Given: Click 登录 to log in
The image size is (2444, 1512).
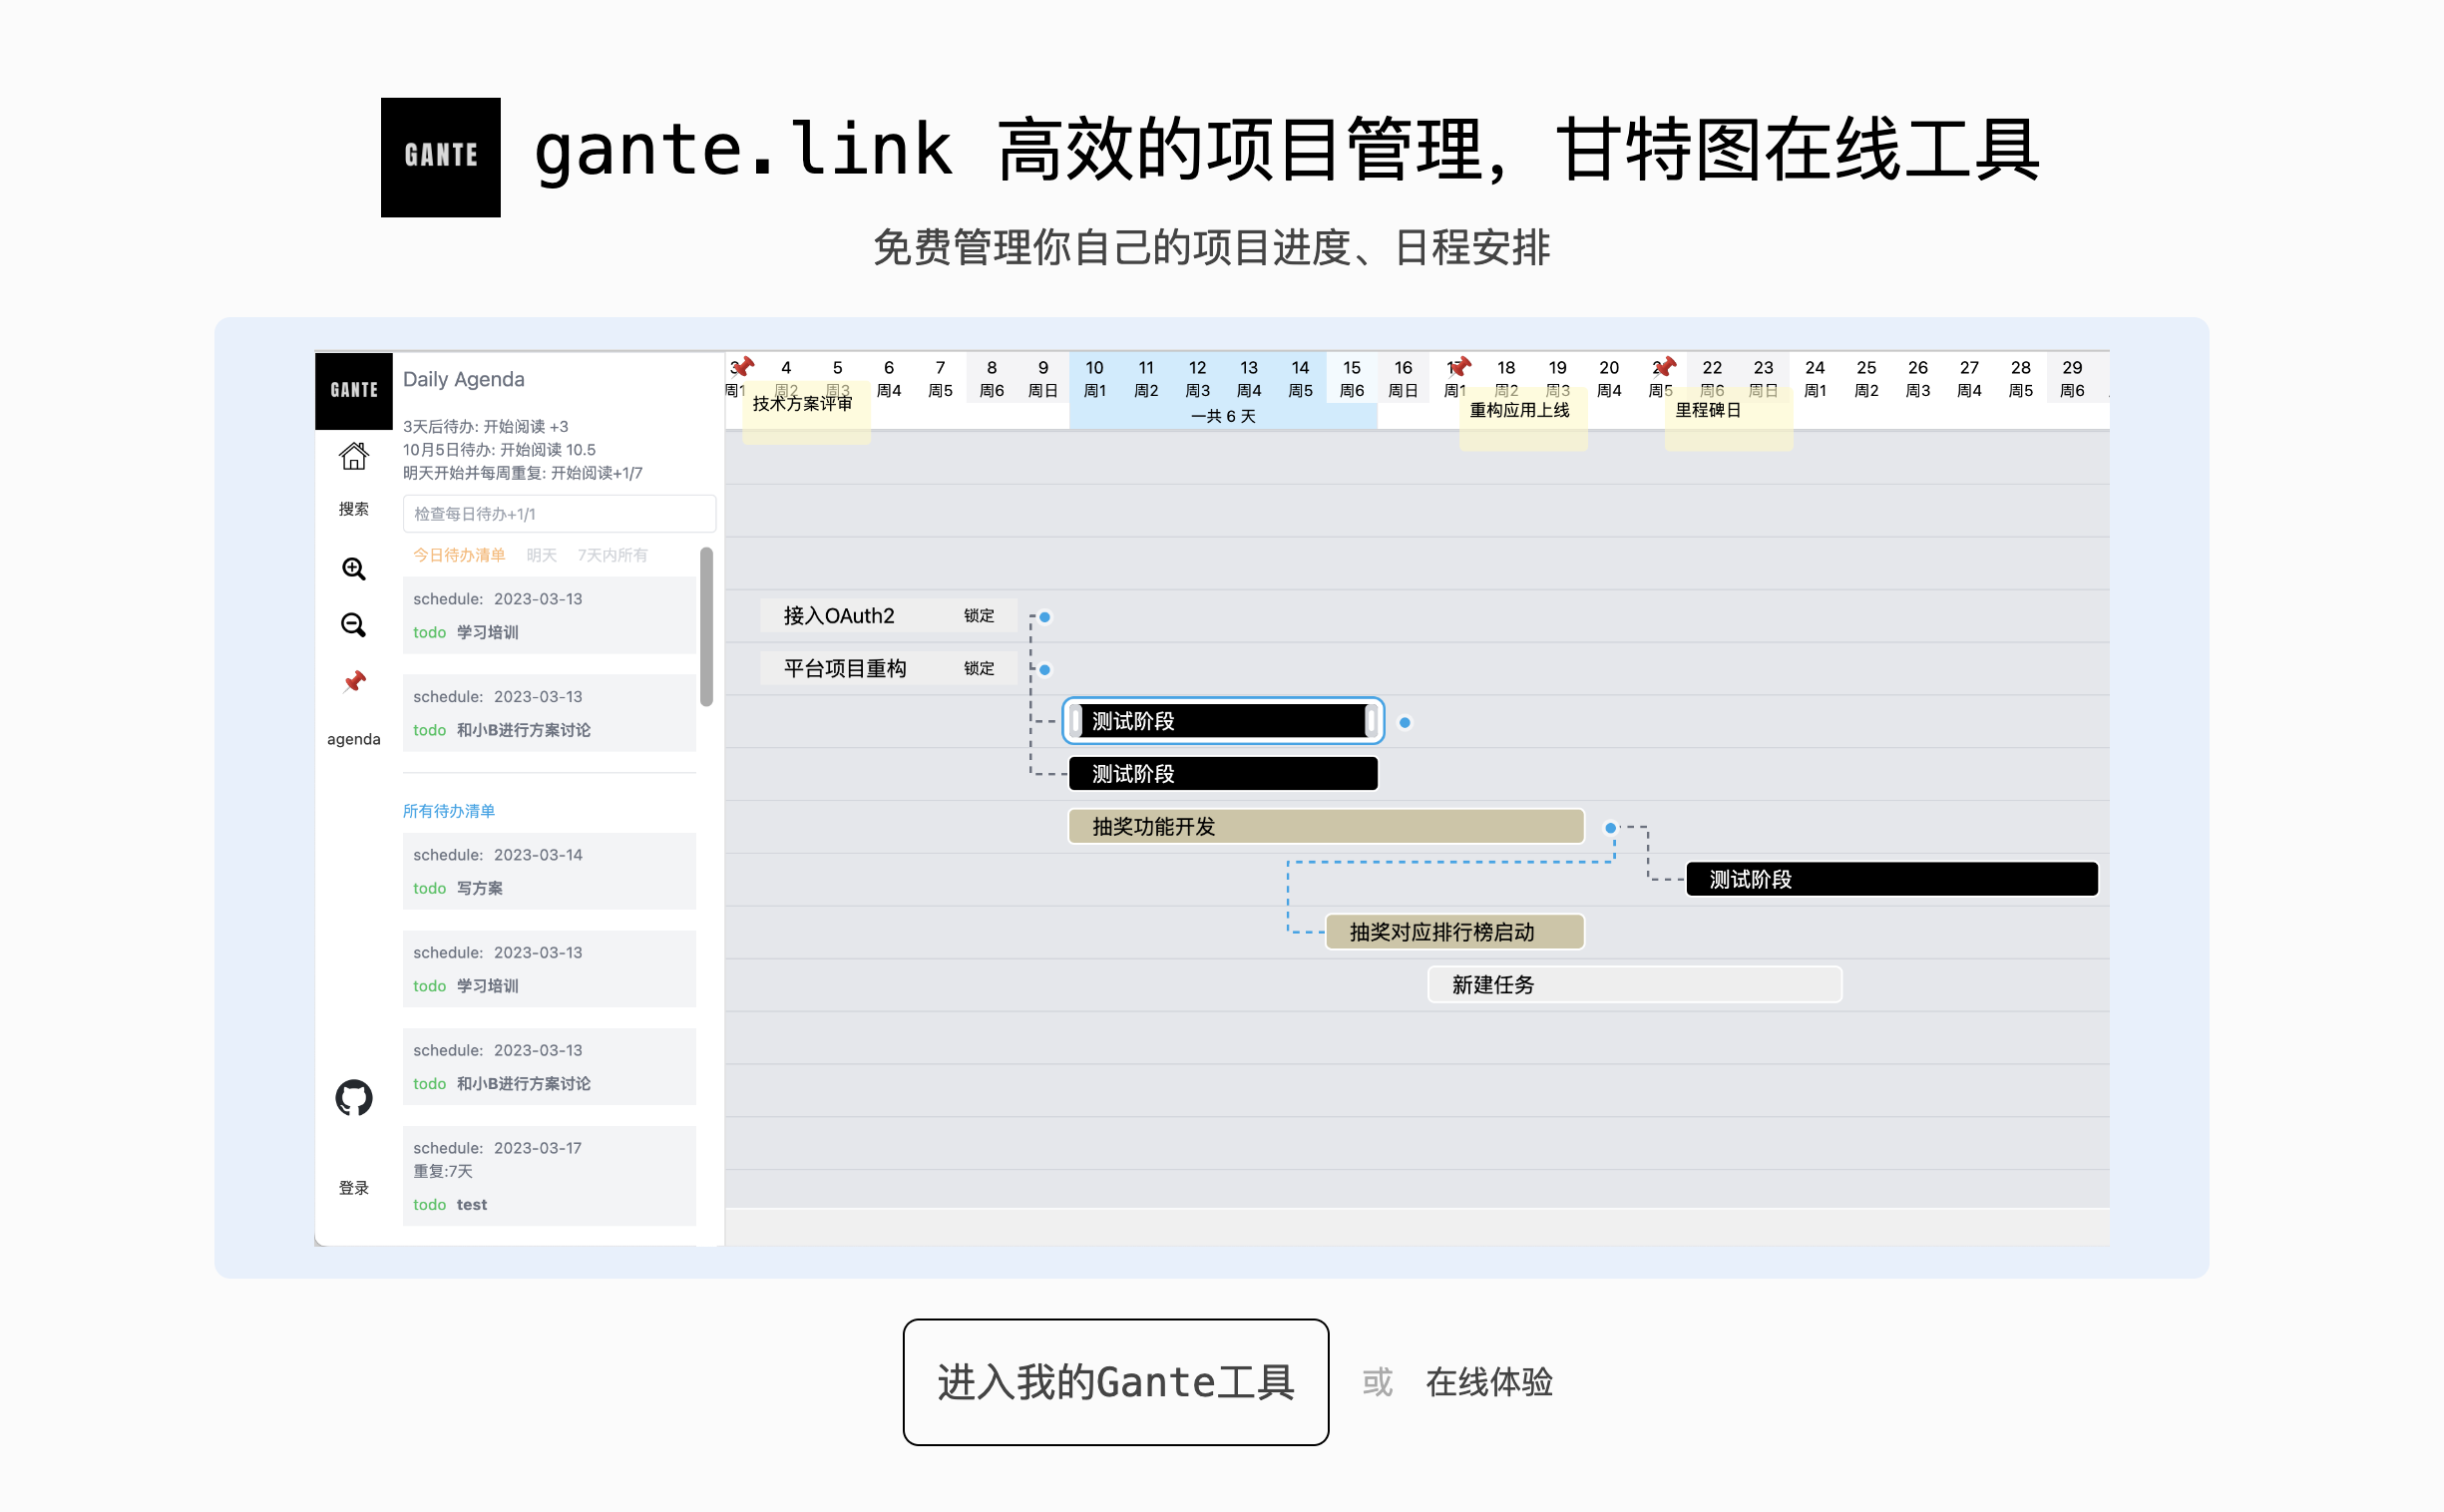Looking at the screenshot, I should [x=354, y=1188].
